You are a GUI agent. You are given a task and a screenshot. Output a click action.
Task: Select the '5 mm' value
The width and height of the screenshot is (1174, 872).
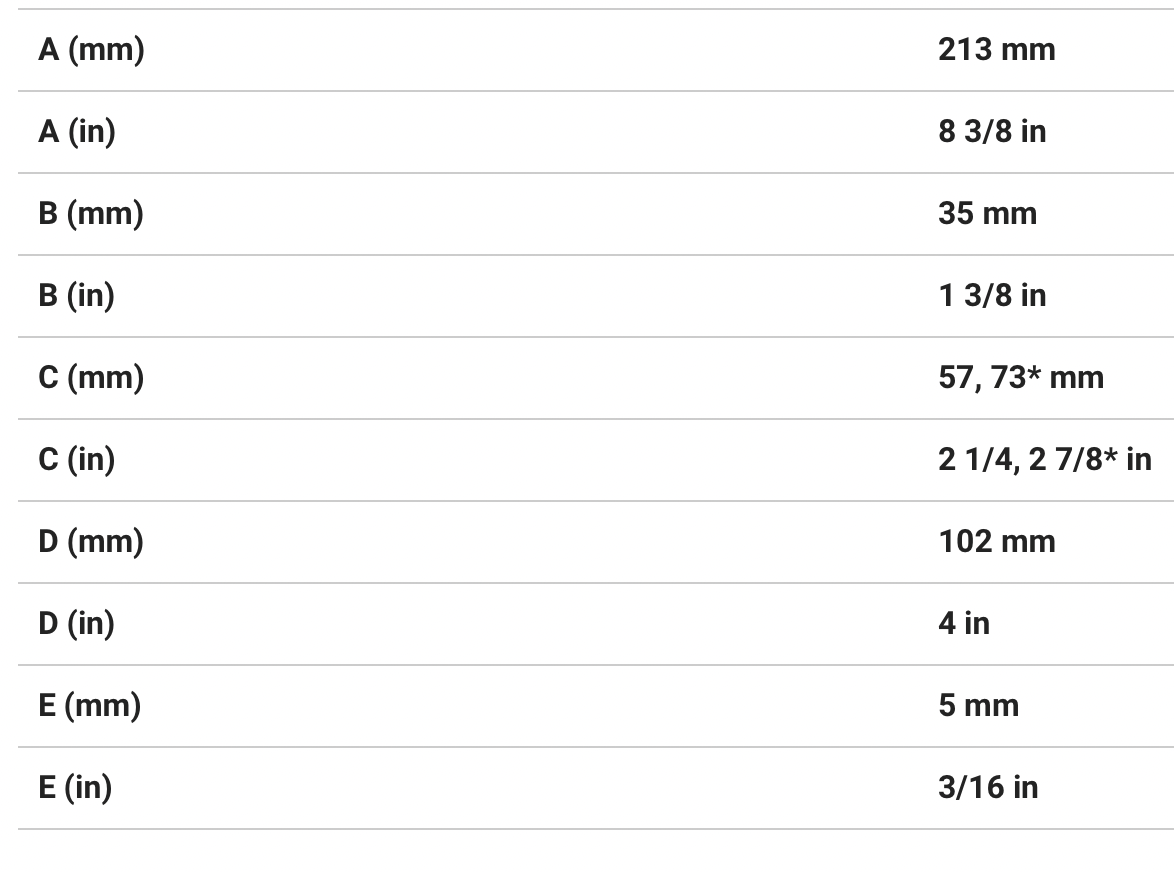[x=978, y=706]
